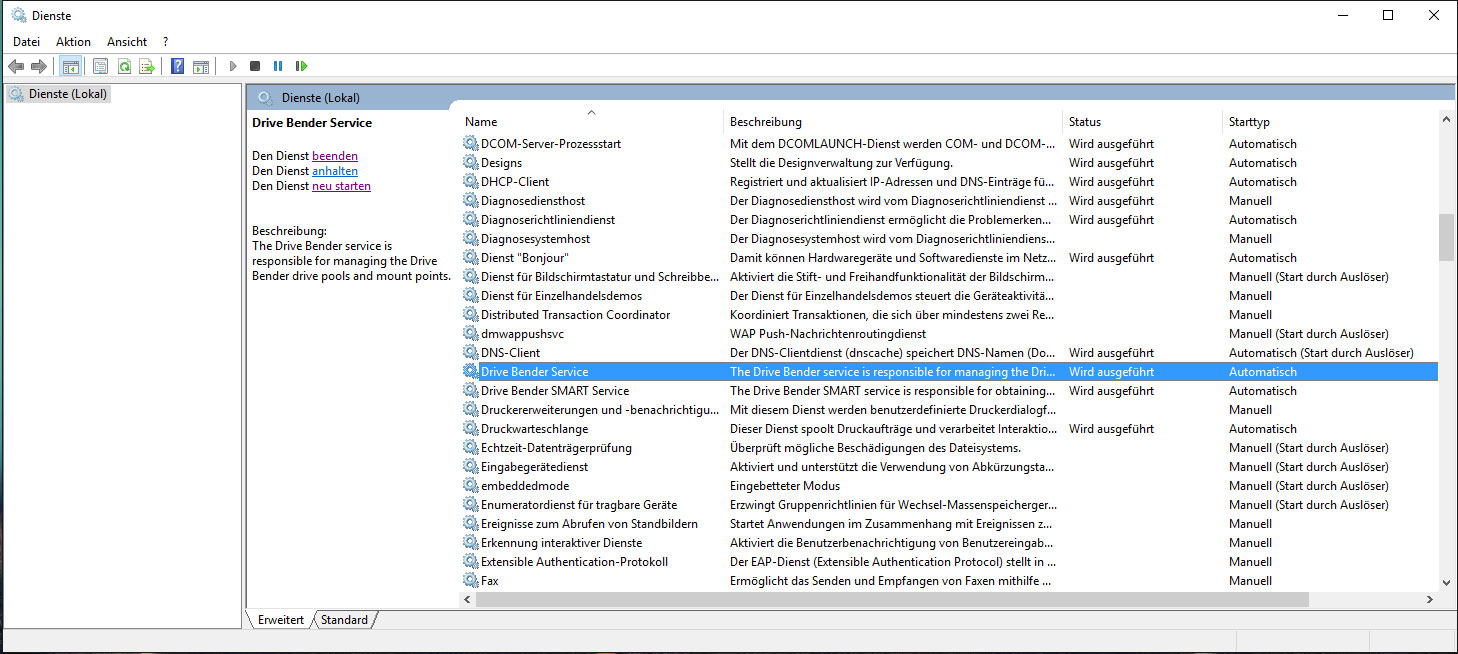Click the Restart service toolbar icon
Screen dimensions: 1458x654
pos(301,66)
